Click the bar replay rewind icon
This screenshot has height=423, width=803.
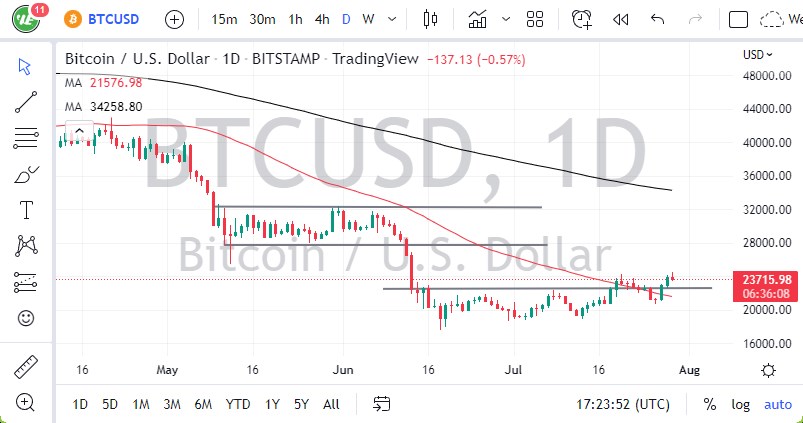(x=620, y=19)
